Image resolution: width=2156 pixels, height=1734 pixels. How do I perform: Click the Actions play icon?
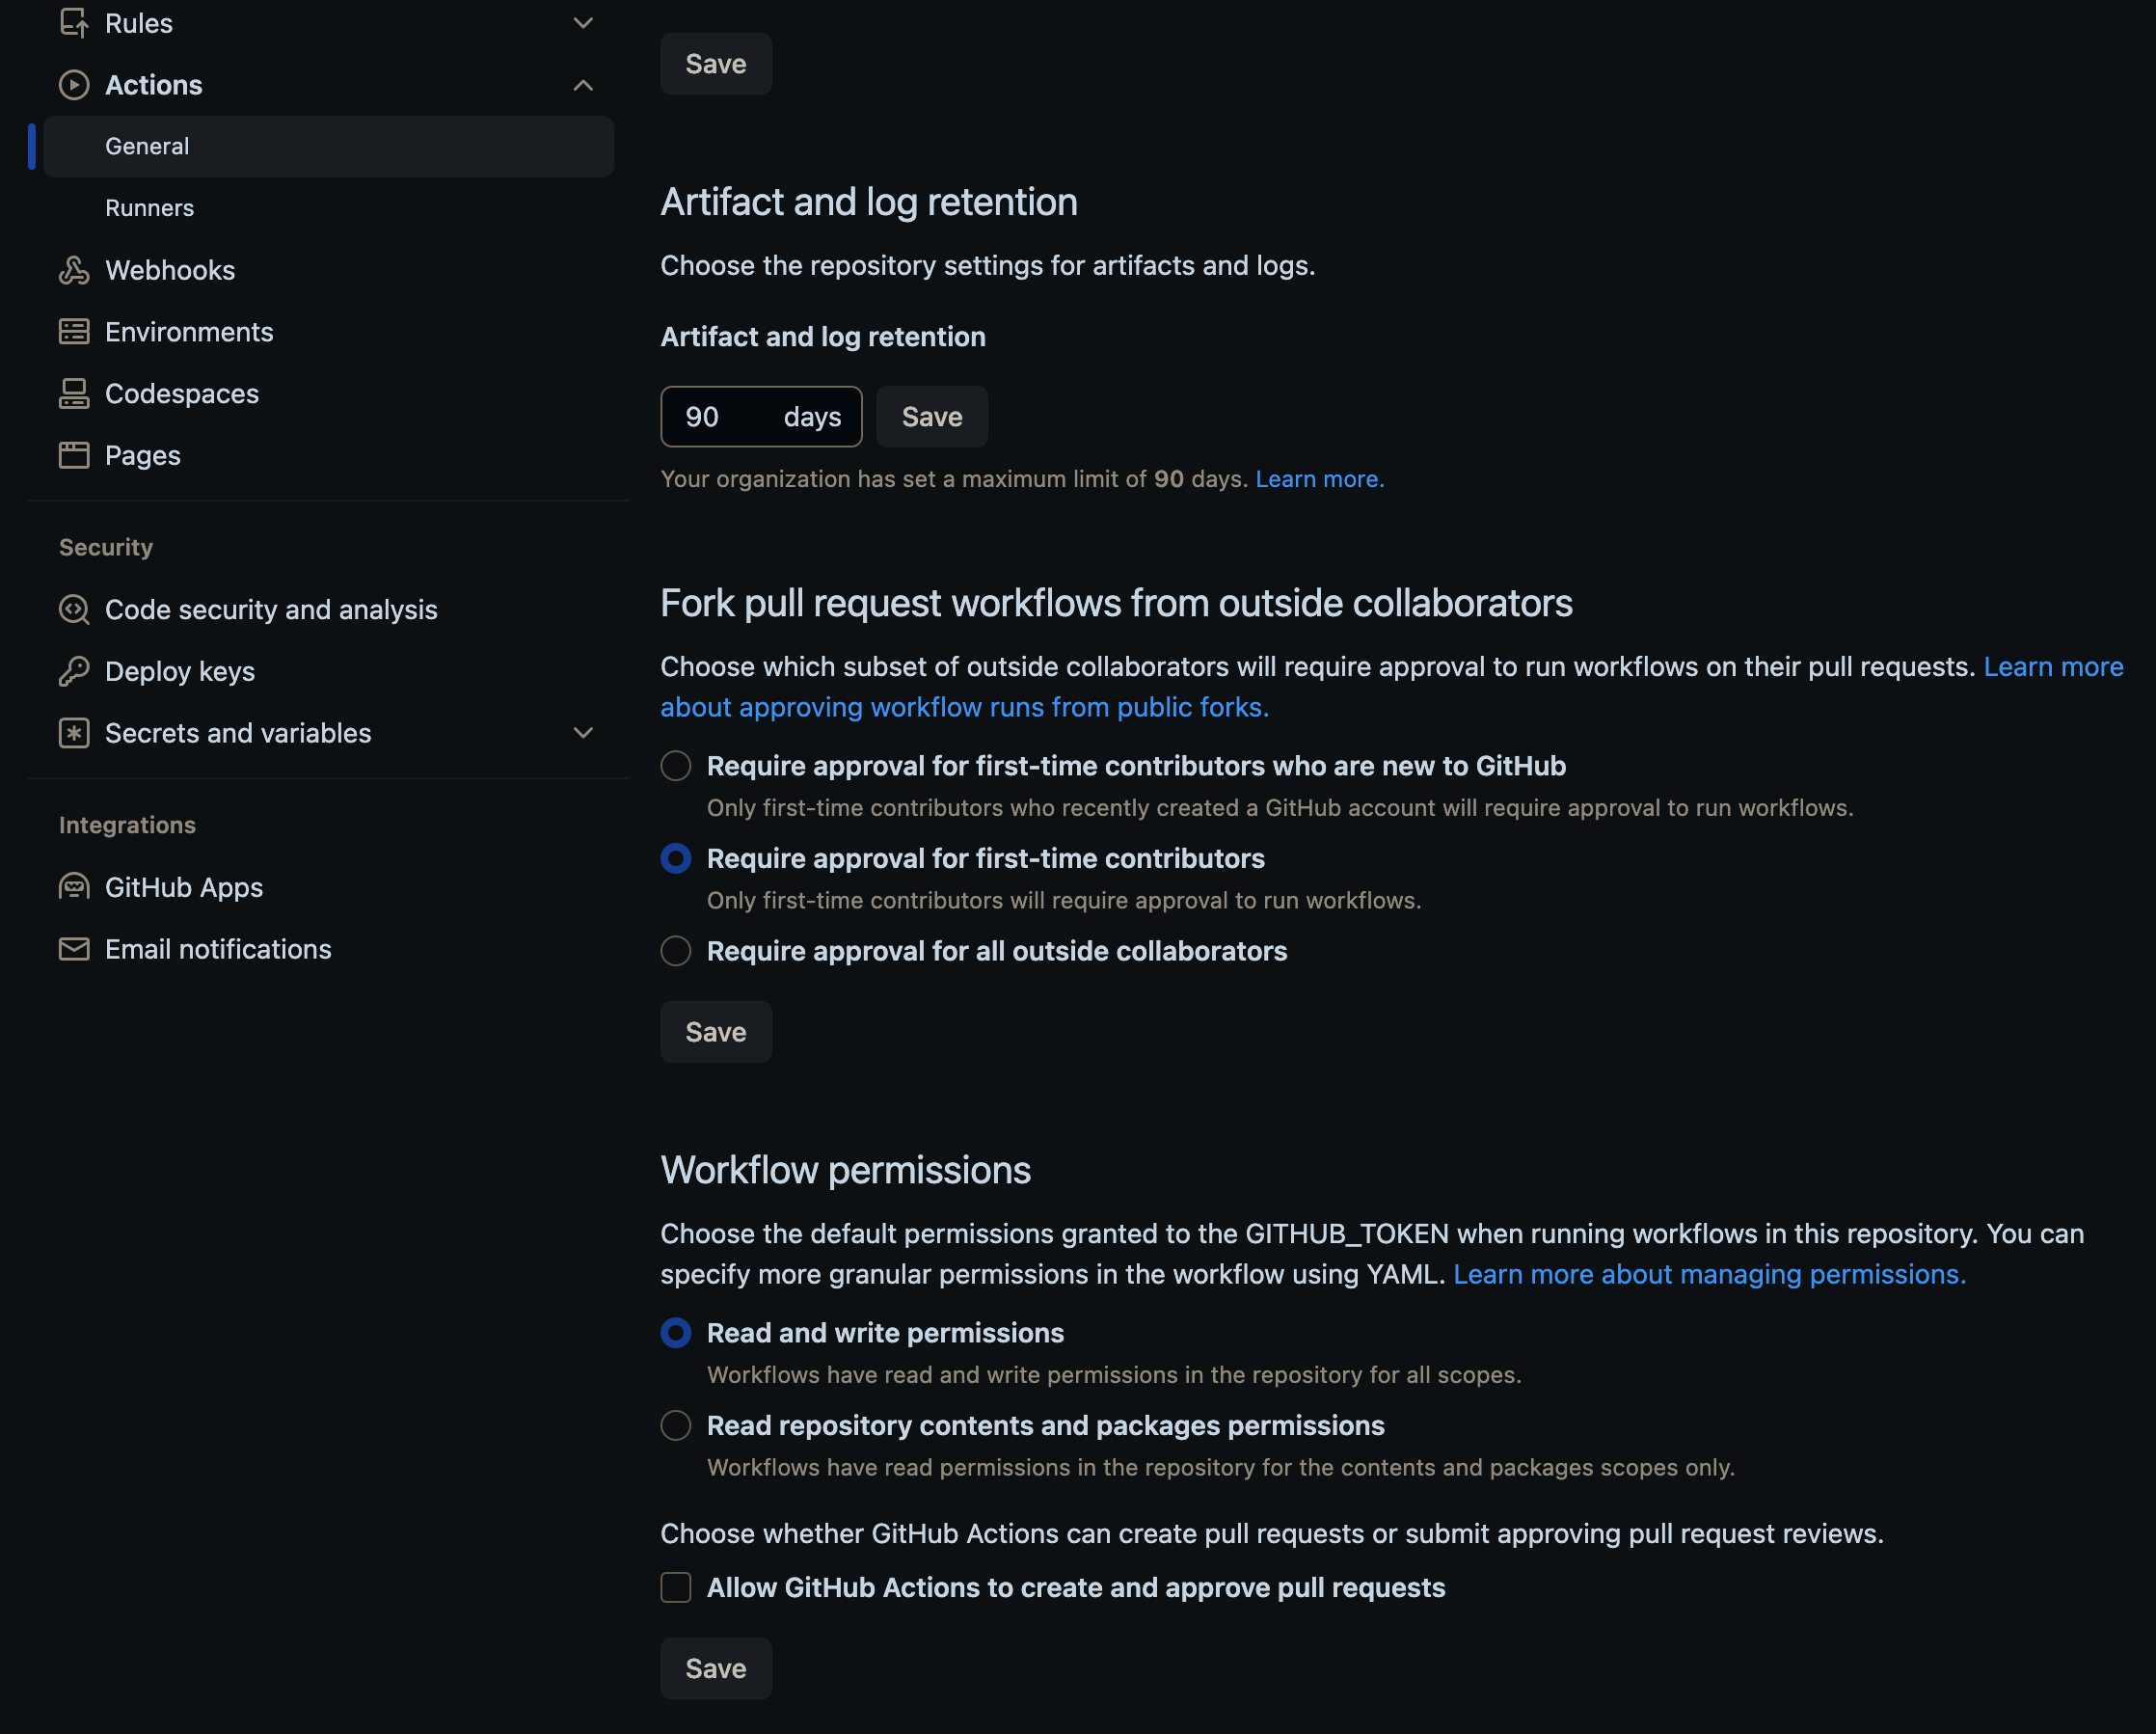74,85
